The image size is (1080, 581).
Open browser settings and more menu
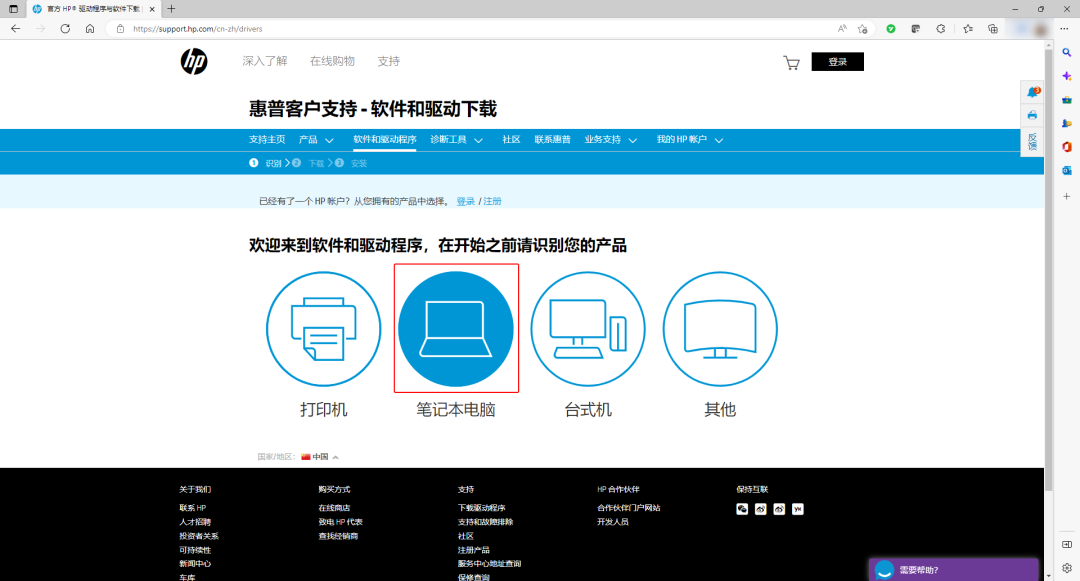[1064, 29]
